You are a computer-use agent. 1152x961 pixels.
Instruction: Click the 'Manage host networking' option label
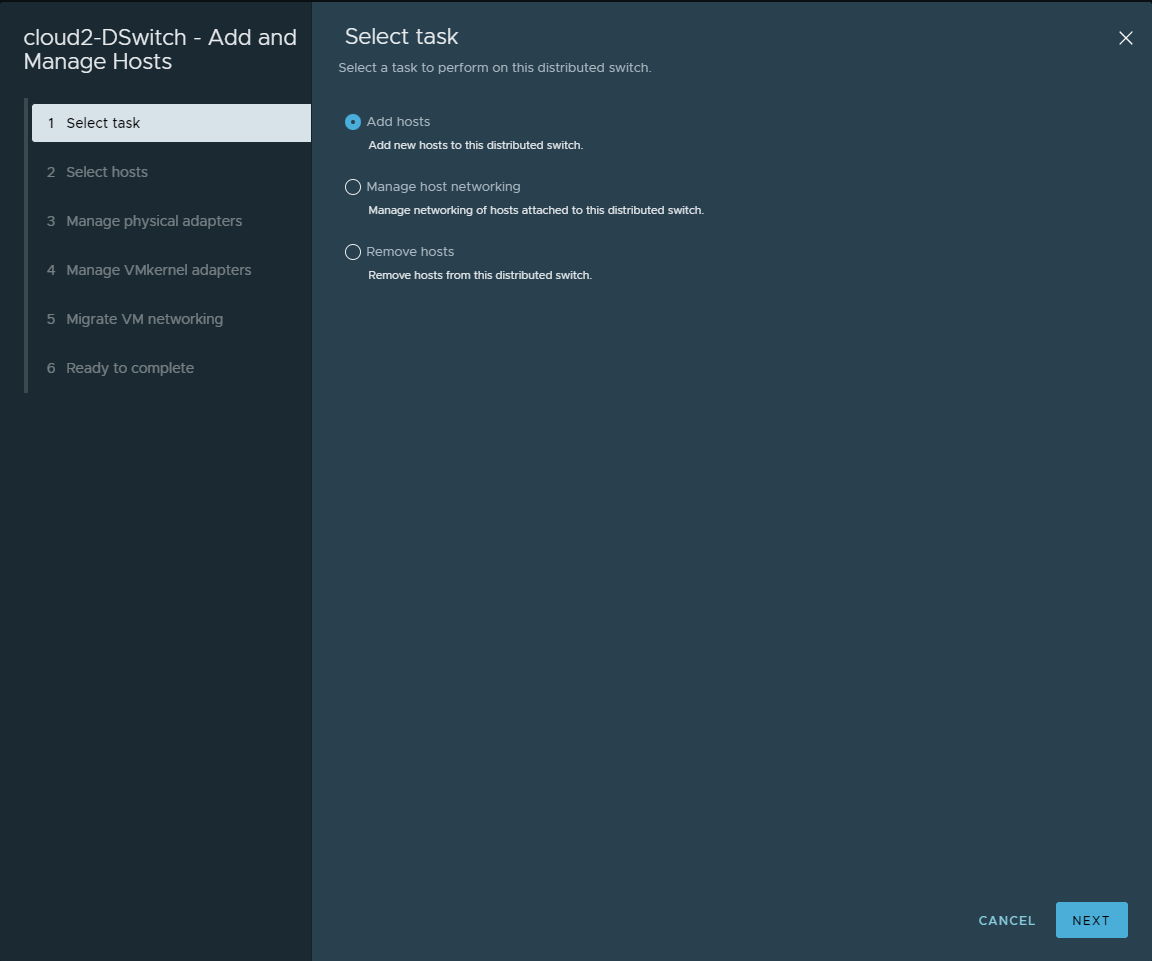(x=443, y=187)
